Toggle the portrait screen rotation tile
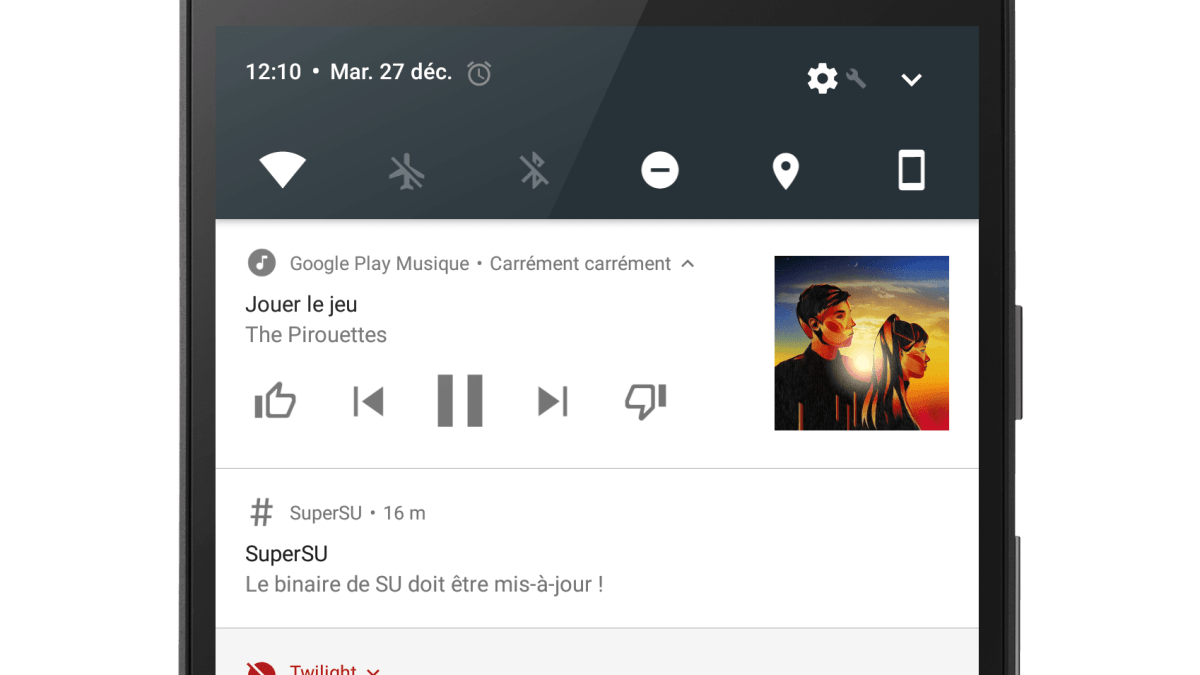The height and width of the screenshot is (675, 1200). pyautogui.click(x=911, y=171)
